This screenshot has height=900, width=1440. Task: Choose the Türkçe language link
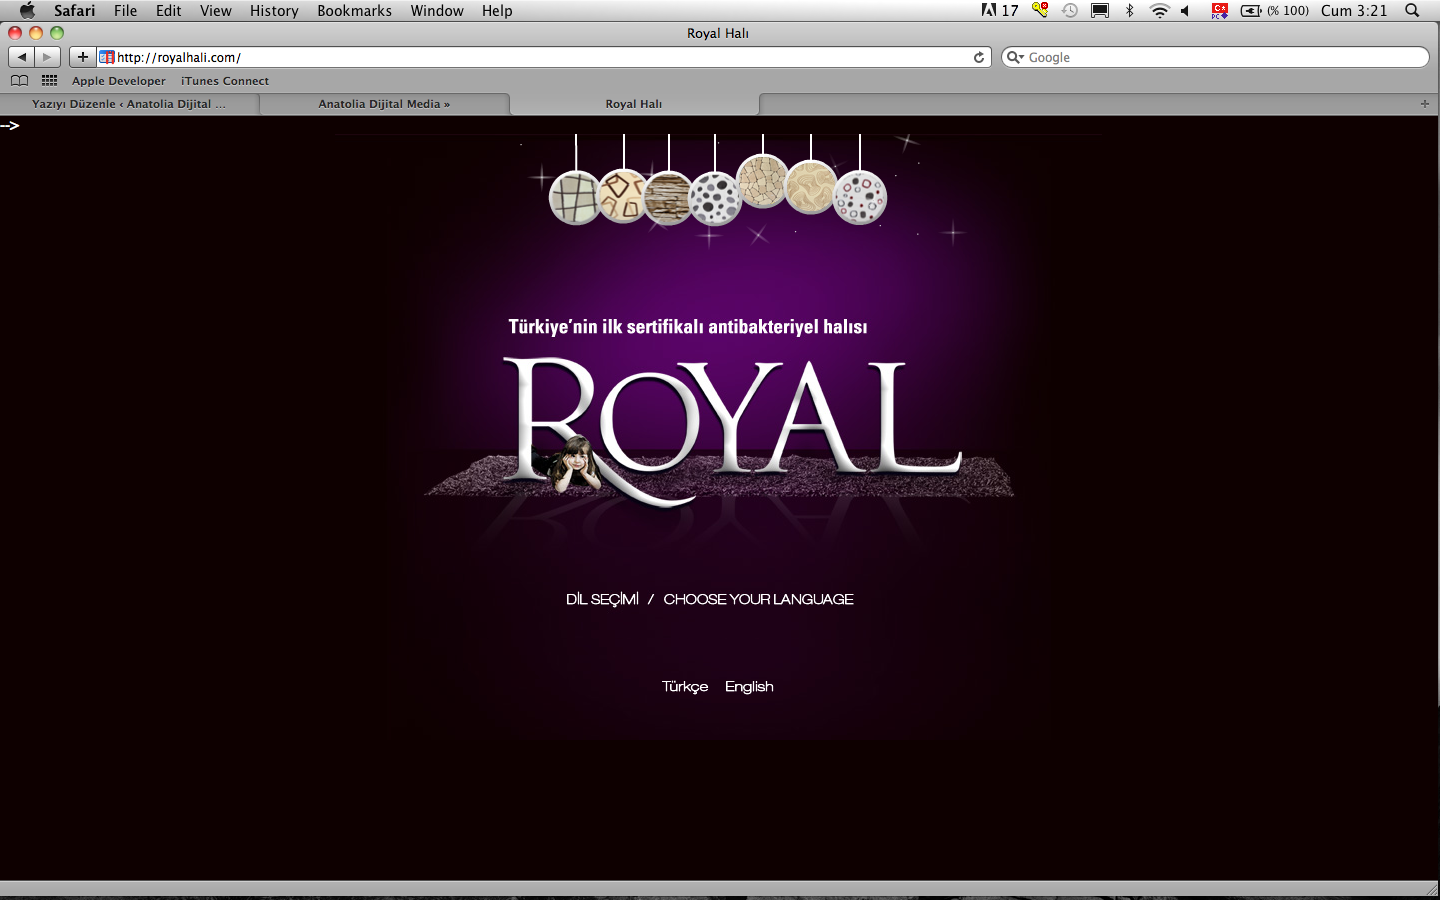(x=685, y=686)
